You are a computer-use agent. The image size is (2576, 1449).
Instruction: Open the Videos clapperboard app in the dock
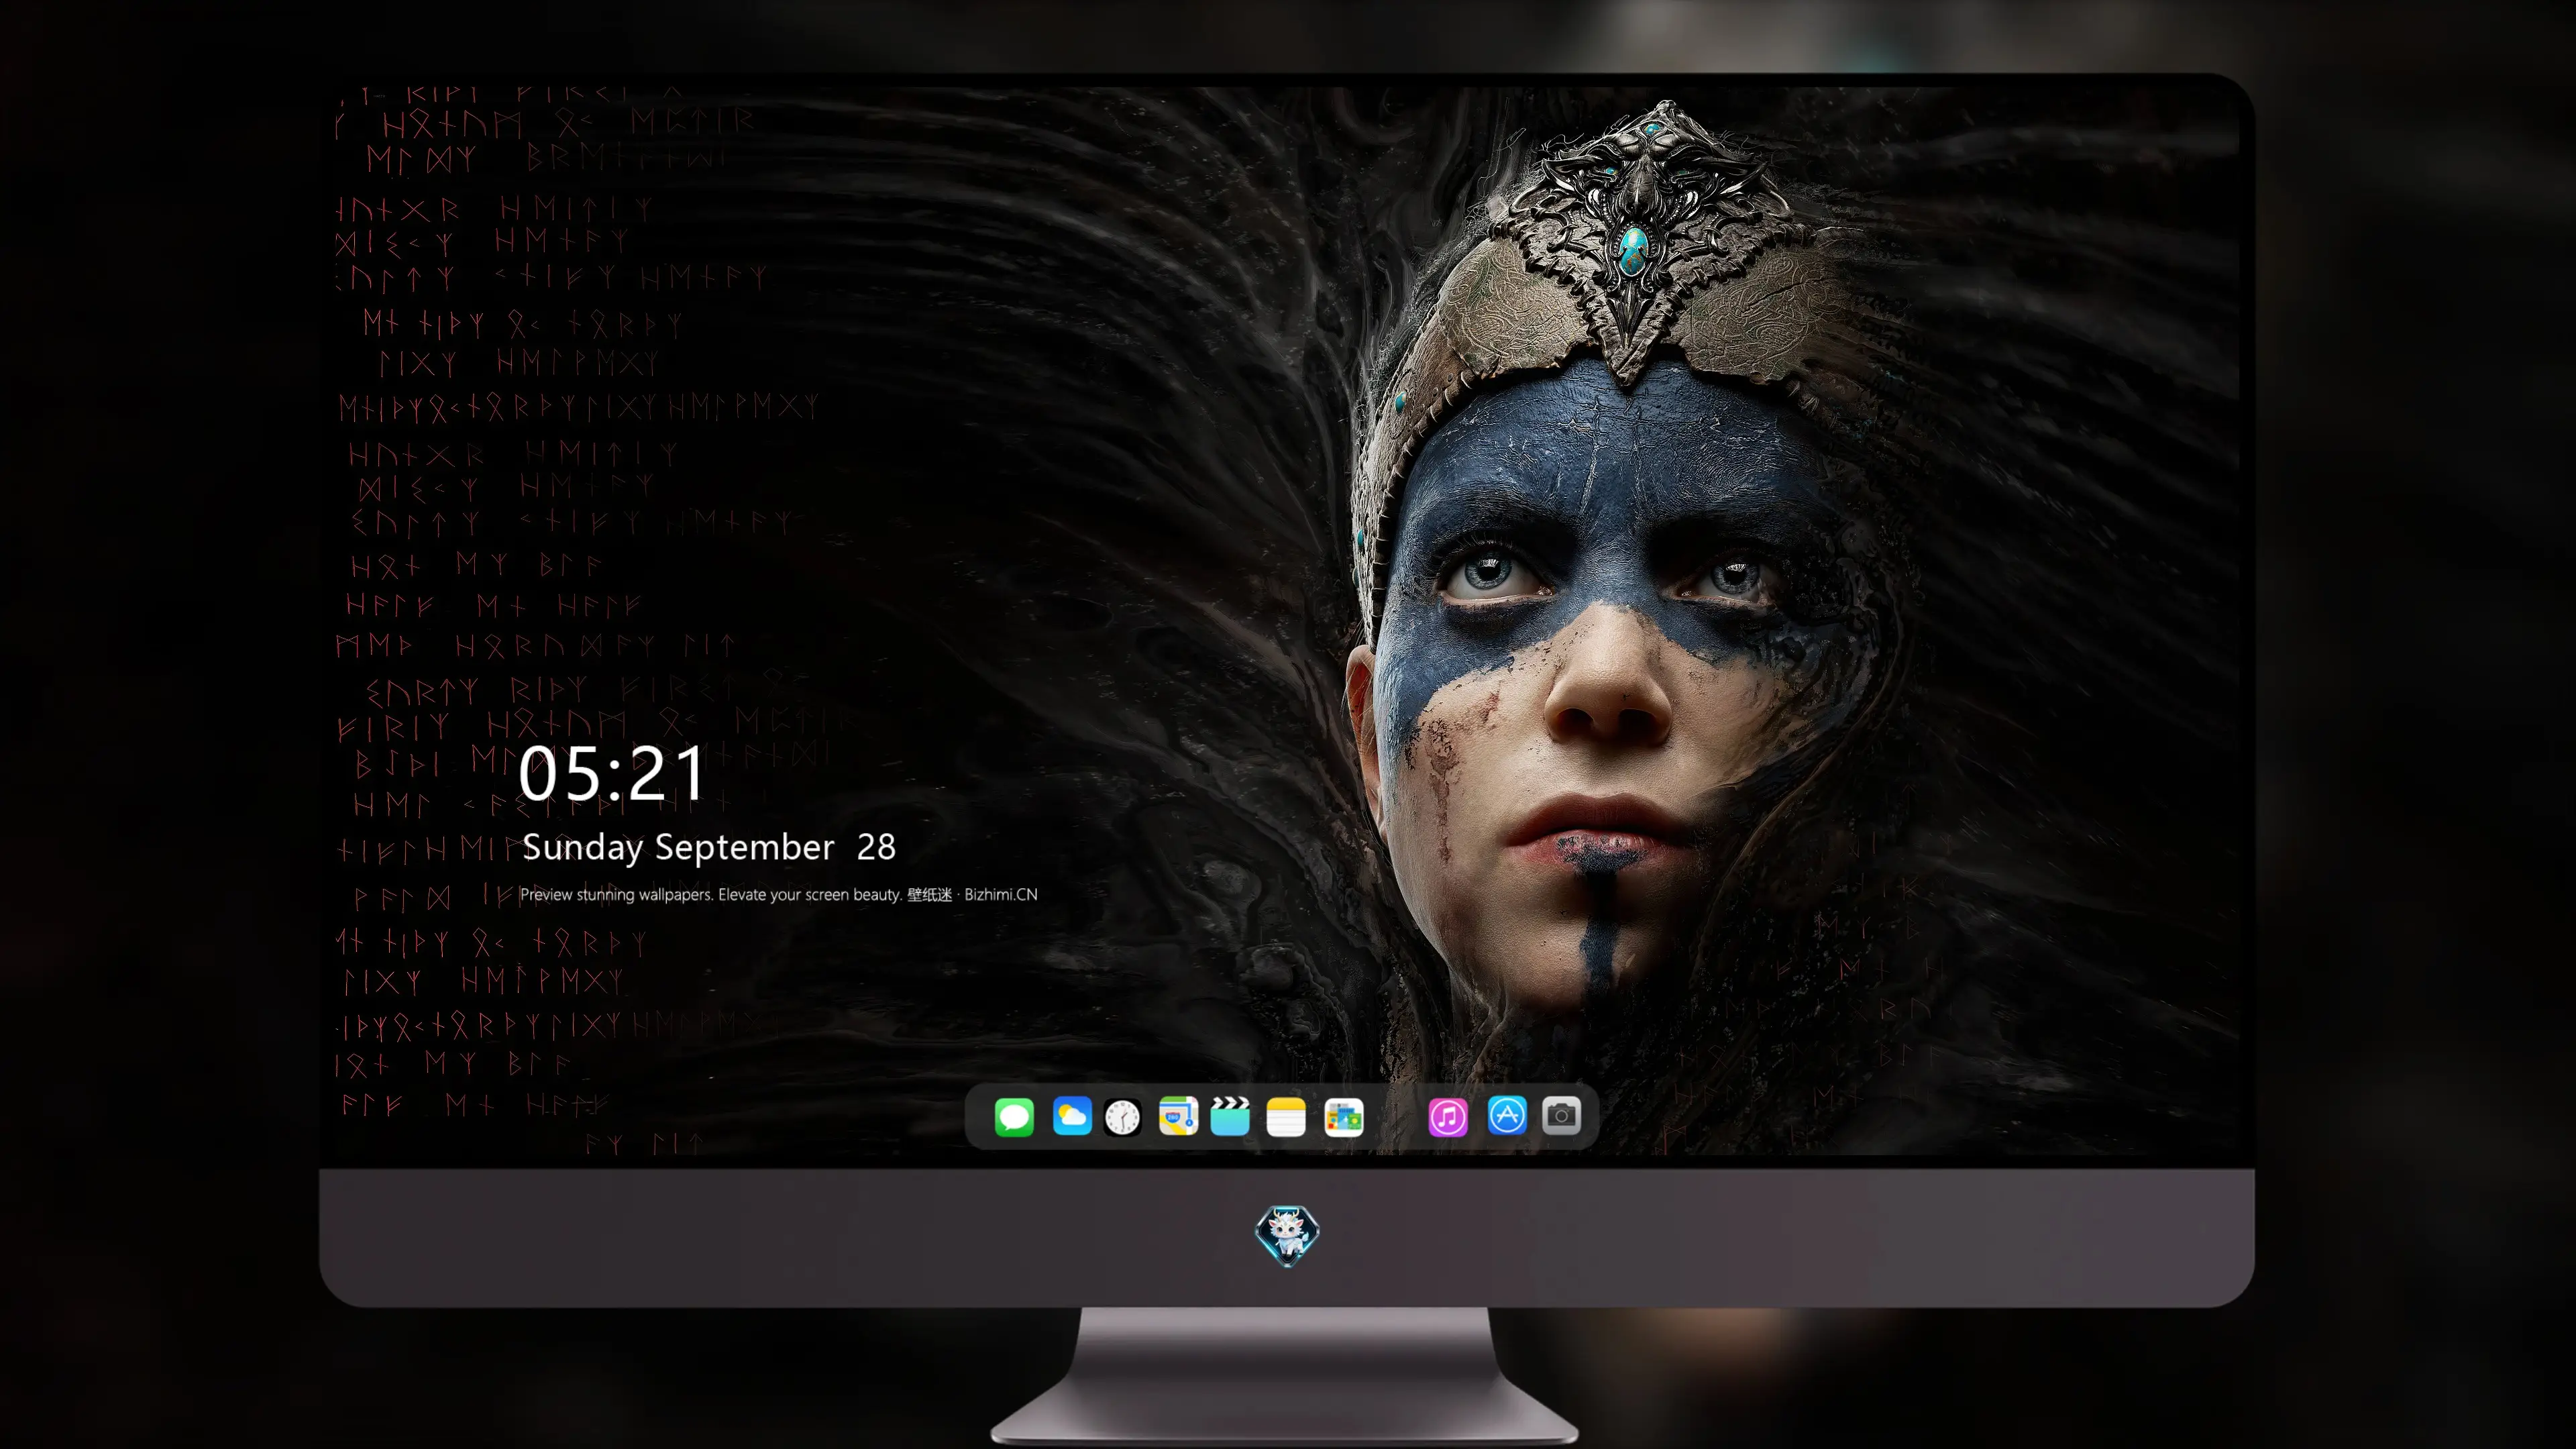click(x=1230, y=1116)
